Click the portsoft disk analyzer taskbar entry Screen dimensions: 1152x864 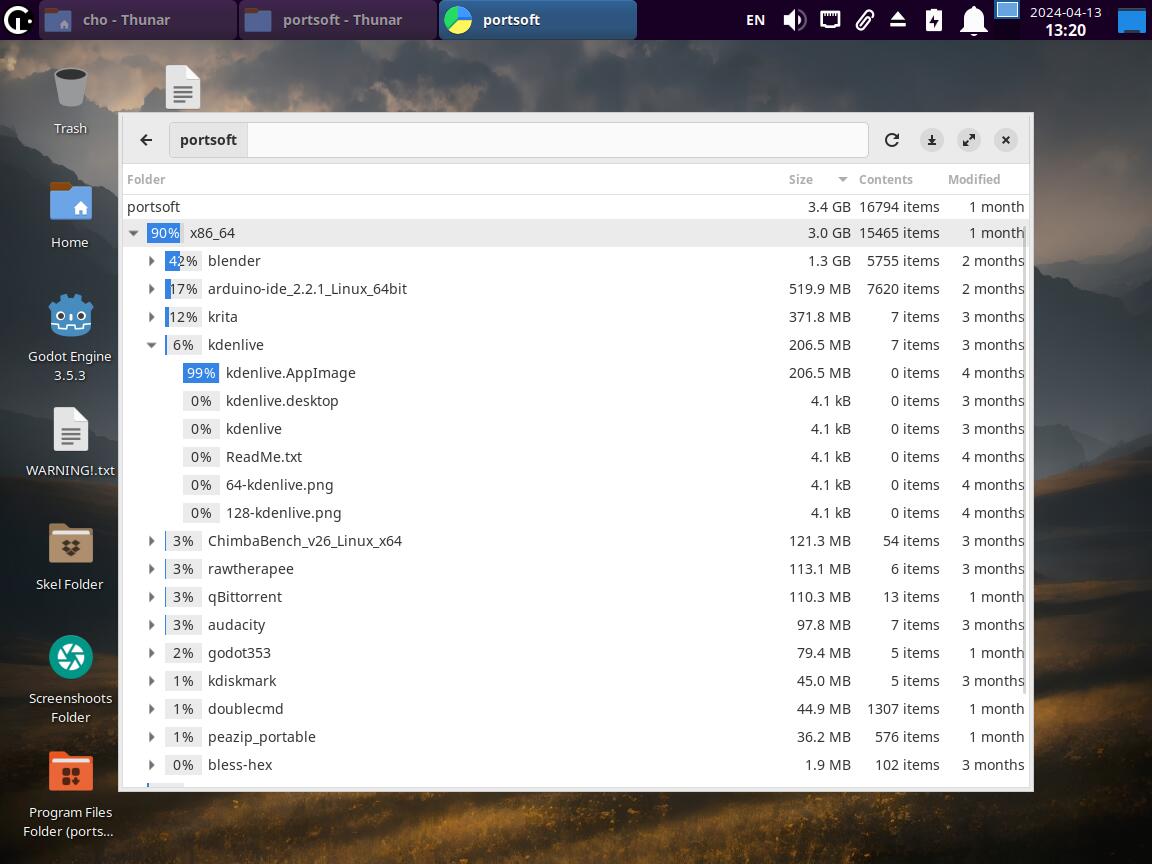click(x=538, y=20)
